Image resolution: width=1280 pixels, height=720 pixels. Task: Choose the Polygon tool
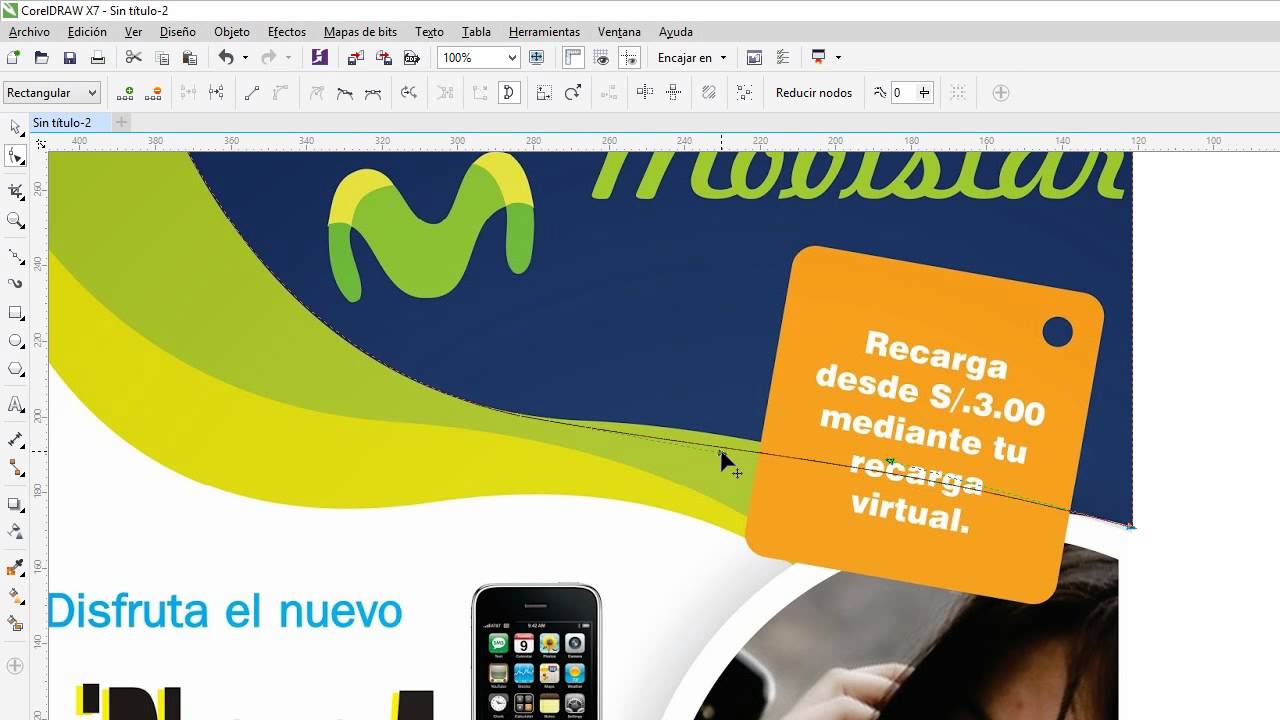pos(15,369)
